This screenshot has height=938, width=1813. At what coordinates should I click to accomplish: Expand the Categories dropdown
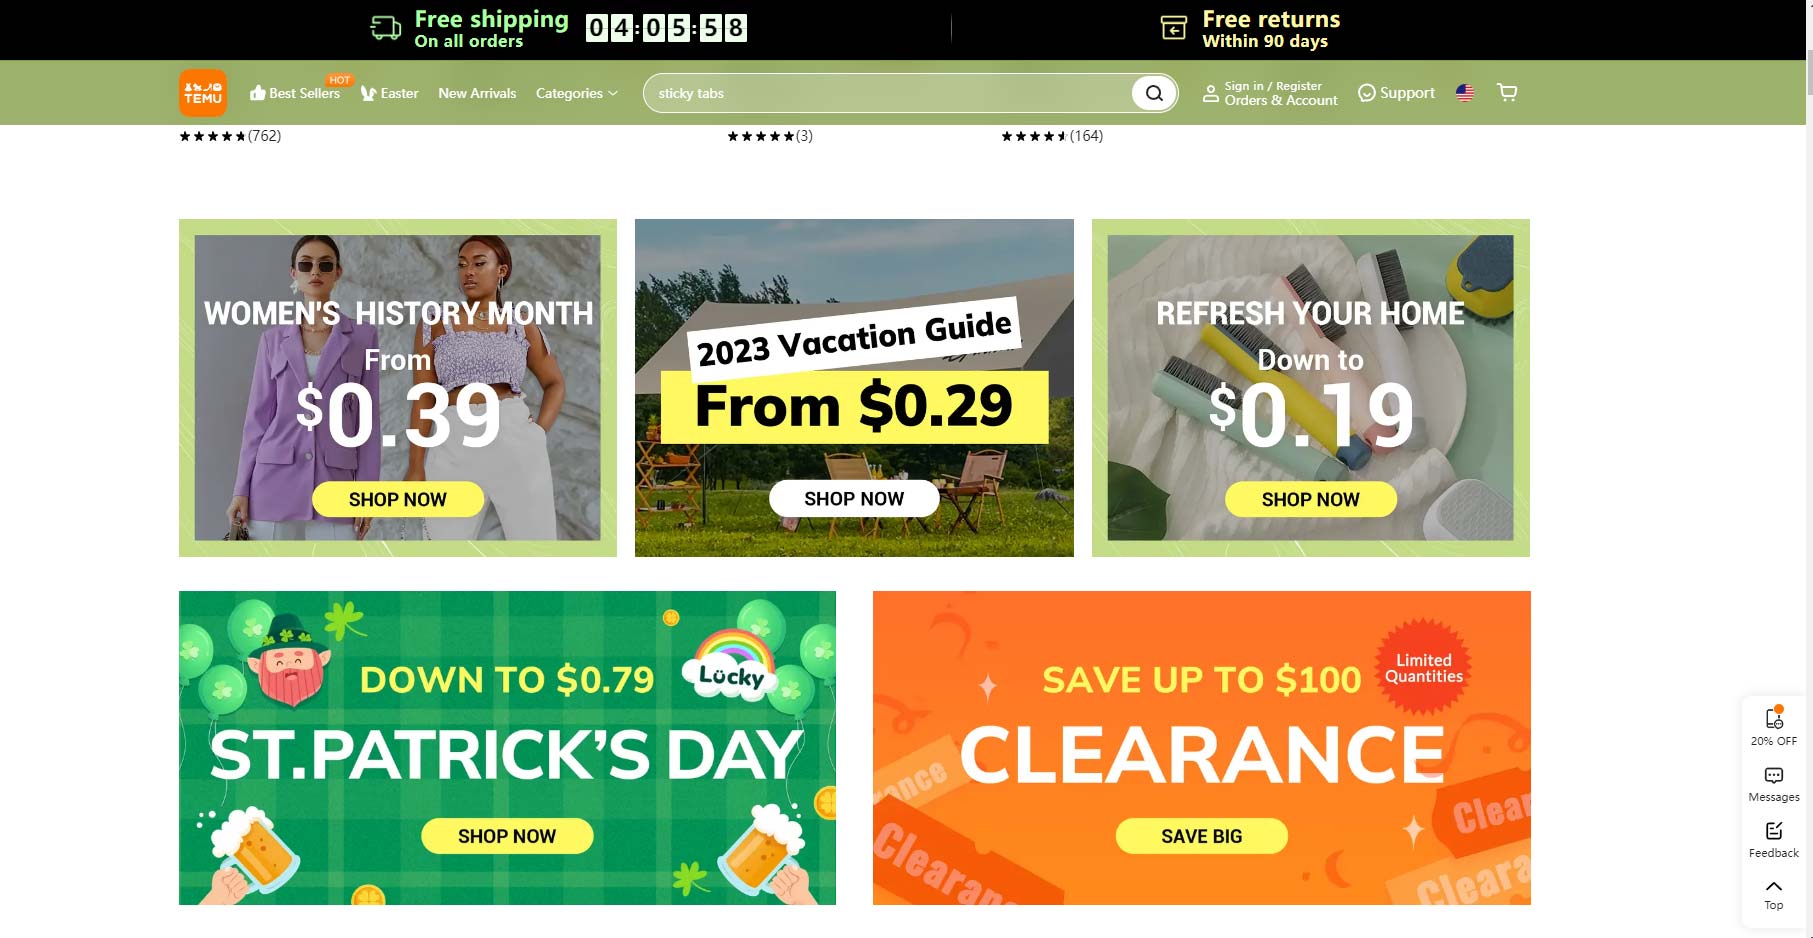[577, 93]
